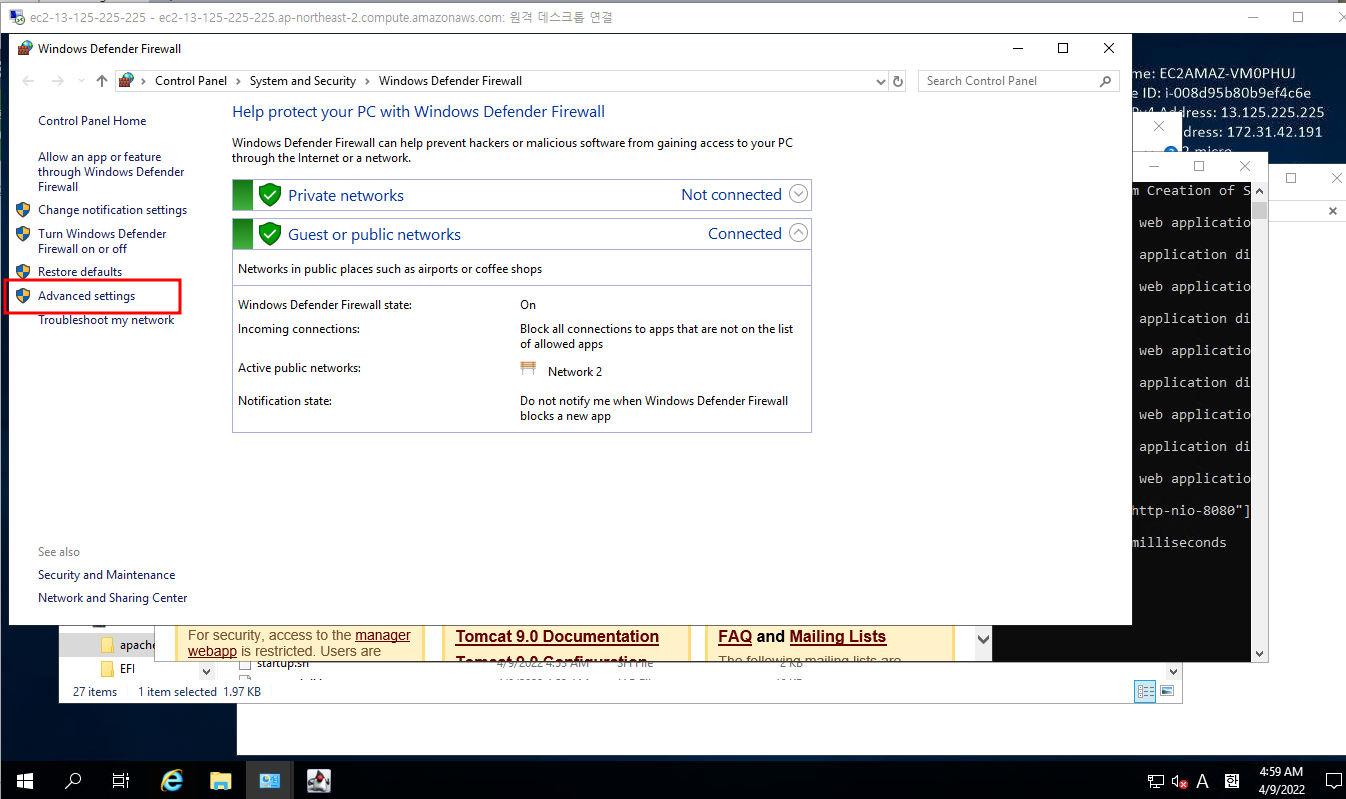
Task: Open Task View on the taskbar
Action: pos(121,780)
